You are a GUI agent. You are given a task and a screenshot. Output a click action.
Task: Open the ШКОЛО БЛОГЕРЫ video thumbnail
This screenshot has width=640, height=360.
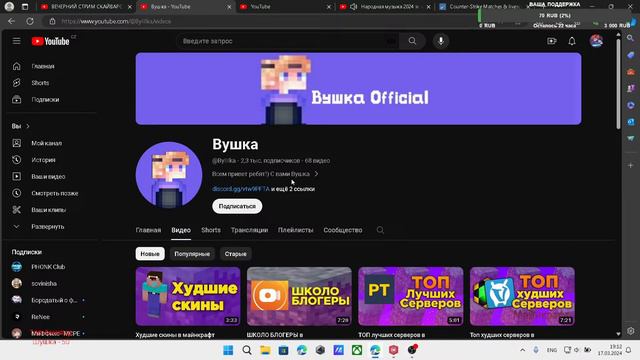[x=299, y=296]
